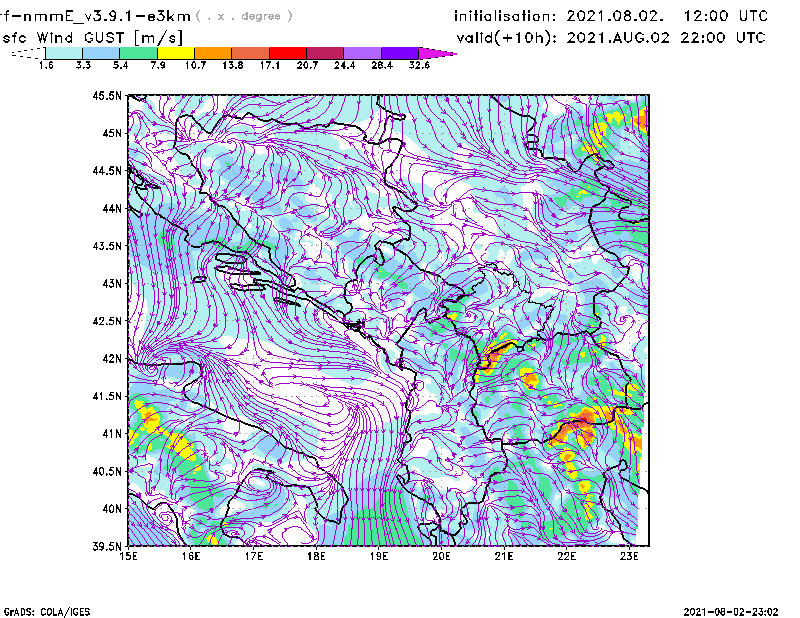Click the 19E longitude label
800x618 pixels.
coord(379,556)
